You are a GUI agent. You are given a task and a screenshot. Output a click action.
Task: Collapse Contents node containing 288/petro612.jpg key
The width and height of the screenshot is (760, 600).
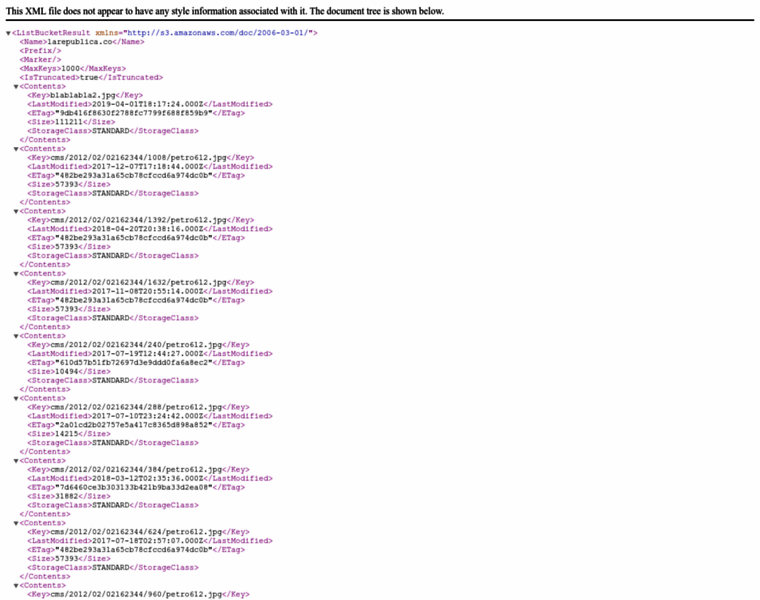(x=16, y=398)
